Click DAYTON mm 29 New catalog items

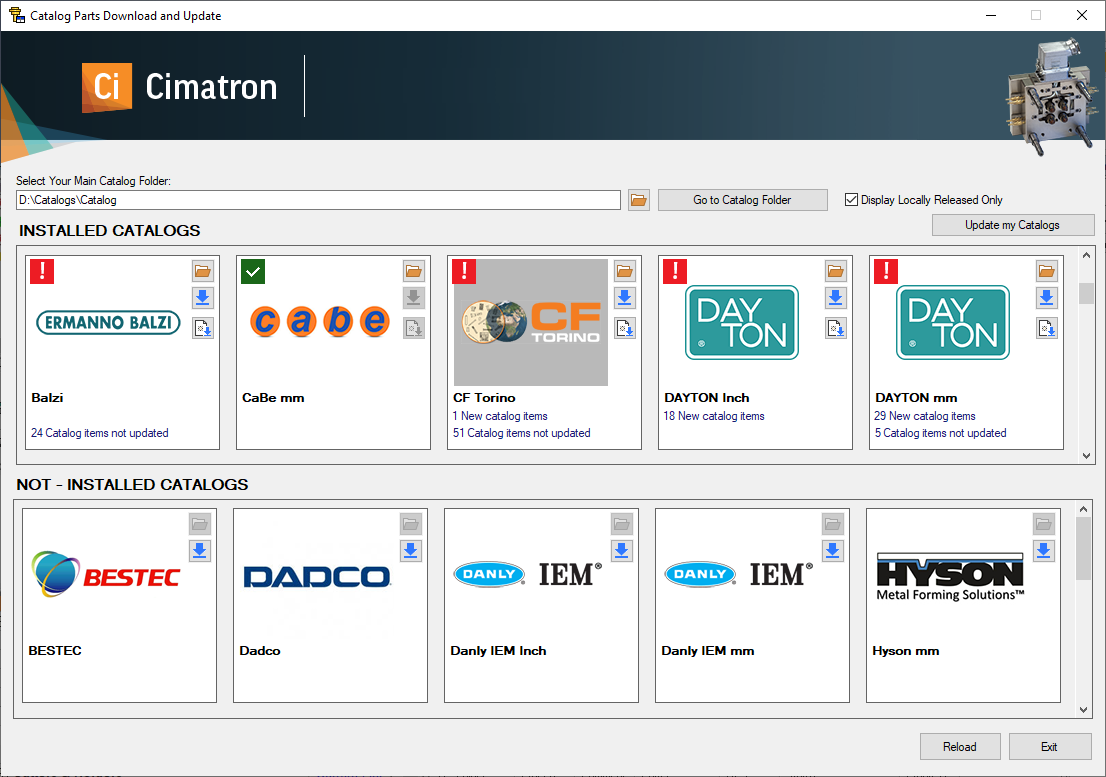point(925,416)
